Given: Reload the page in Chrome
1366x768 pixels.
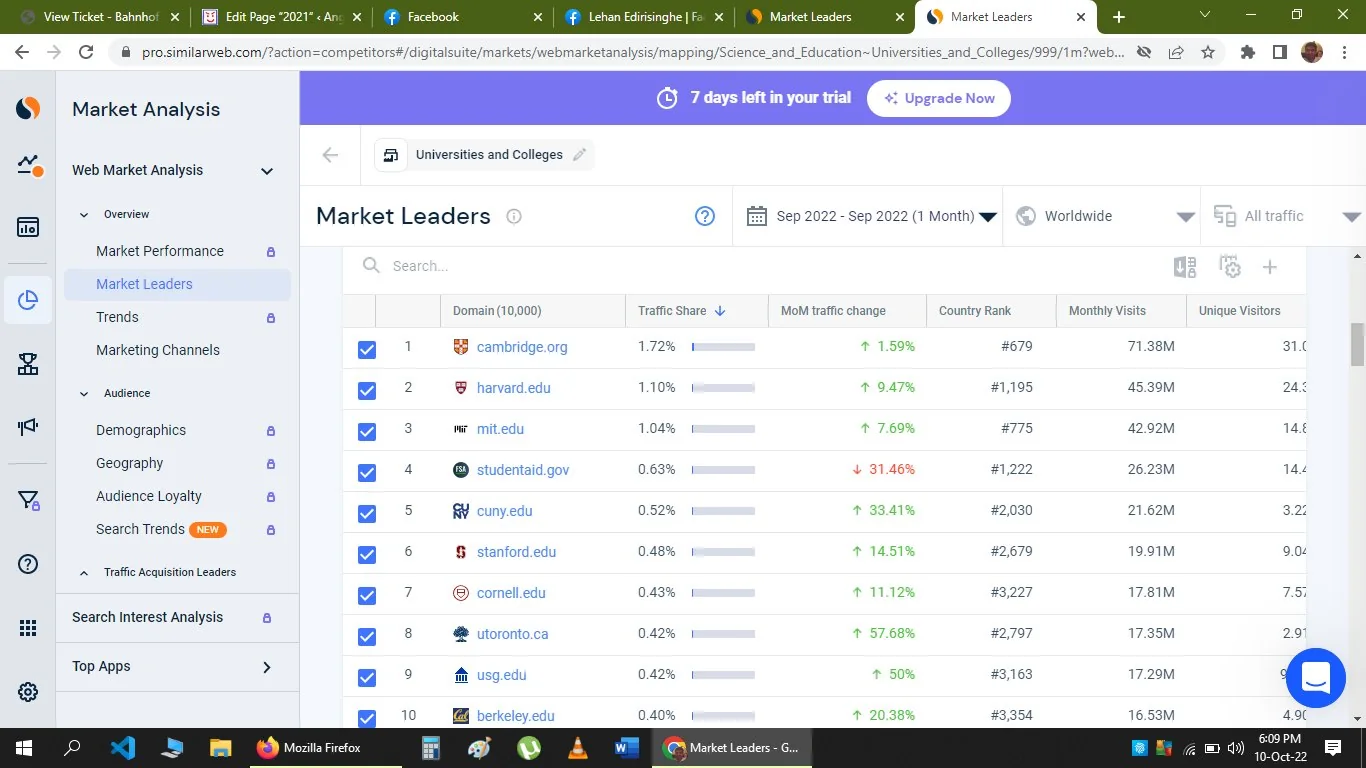Looking at the screenshot, I should (86, 53).
